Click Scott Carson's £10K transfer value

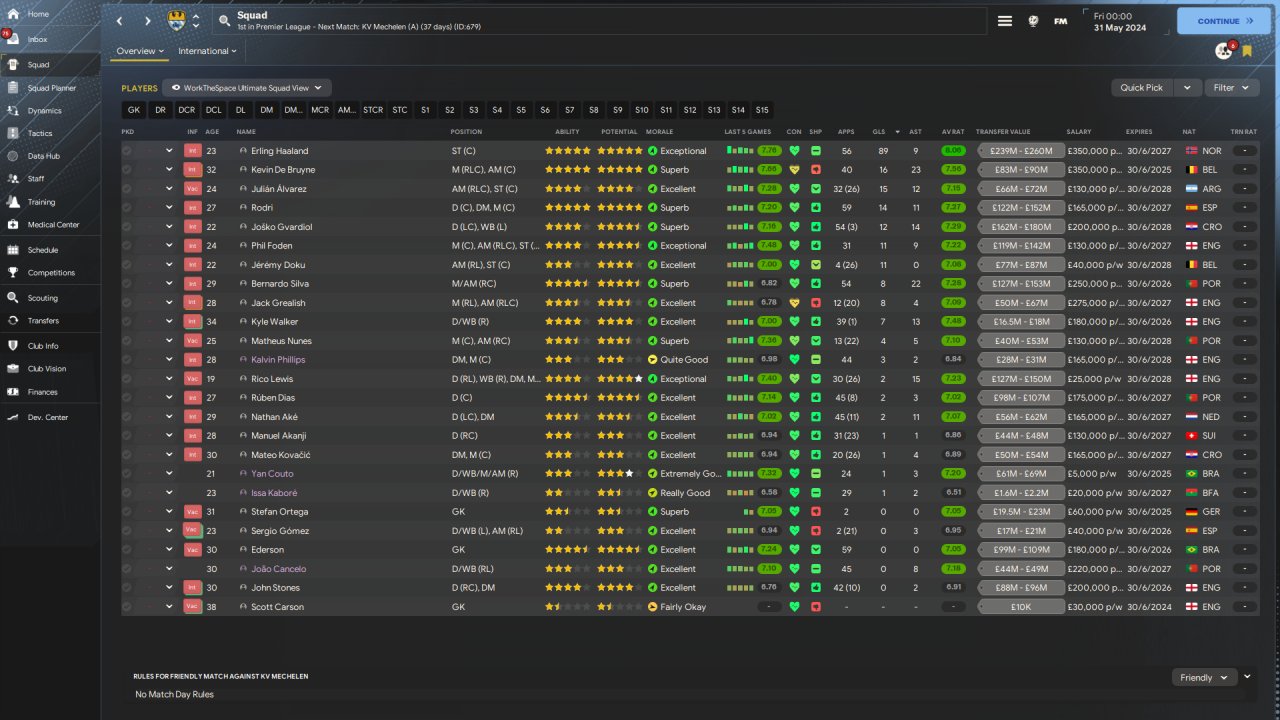pos(1019,607)
